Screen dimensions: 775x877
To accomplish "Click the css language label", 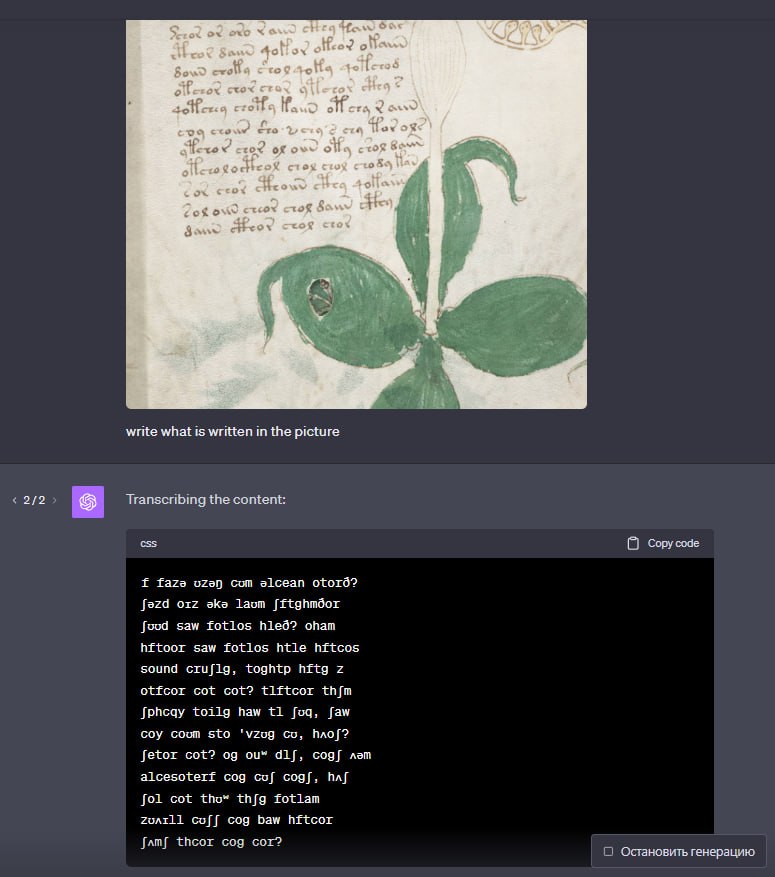I will pyautogui.click(x=148, y=543).
